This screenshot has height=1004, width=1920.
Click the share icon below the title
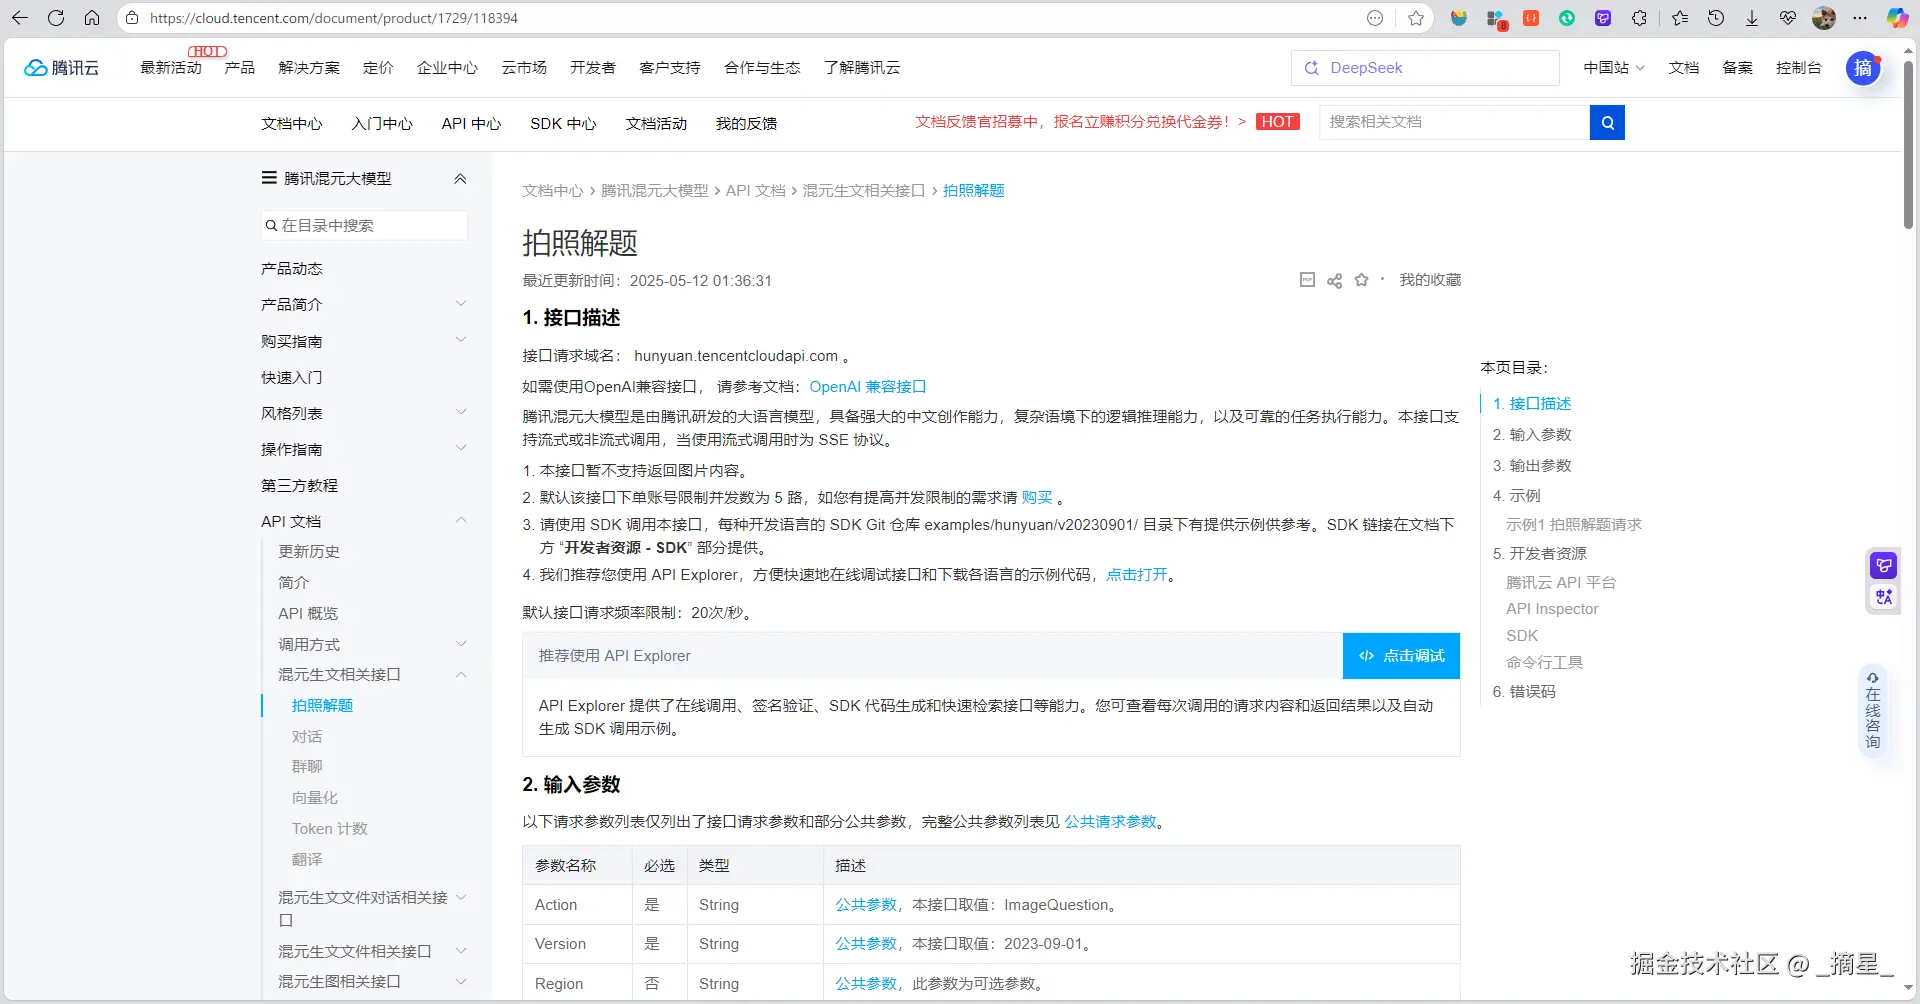[x=1334, y=281]
